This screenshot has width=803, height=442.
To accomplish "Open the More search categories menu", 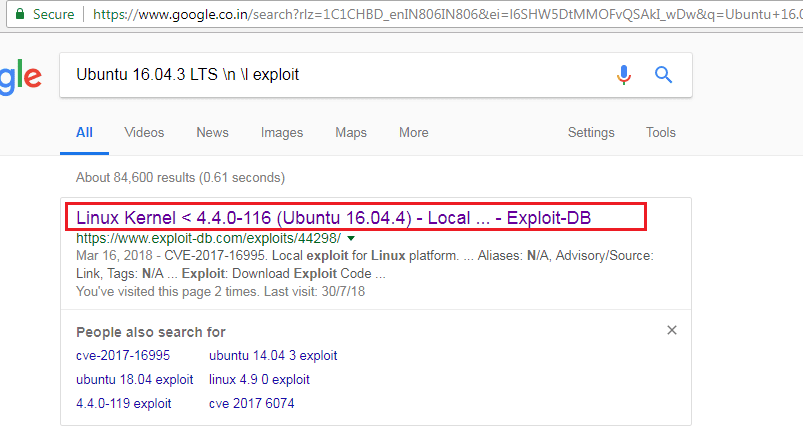I will pyautogui.click(x=413, y=132).
